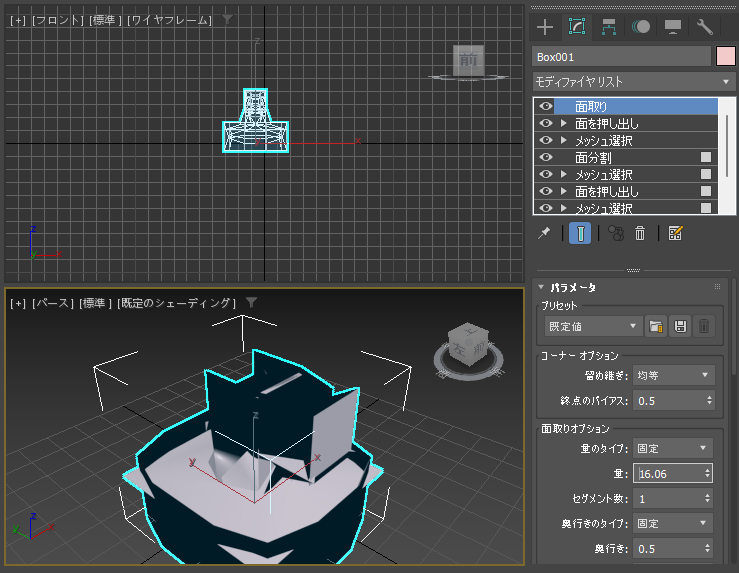The image size is (739, 573).
Task: Click the Box001 object name field
Action: pyautogui.click(x=621, y=57)
